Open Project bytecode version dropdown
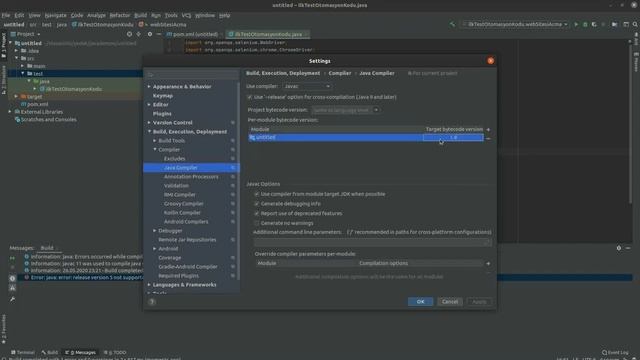 coord(346,110)
